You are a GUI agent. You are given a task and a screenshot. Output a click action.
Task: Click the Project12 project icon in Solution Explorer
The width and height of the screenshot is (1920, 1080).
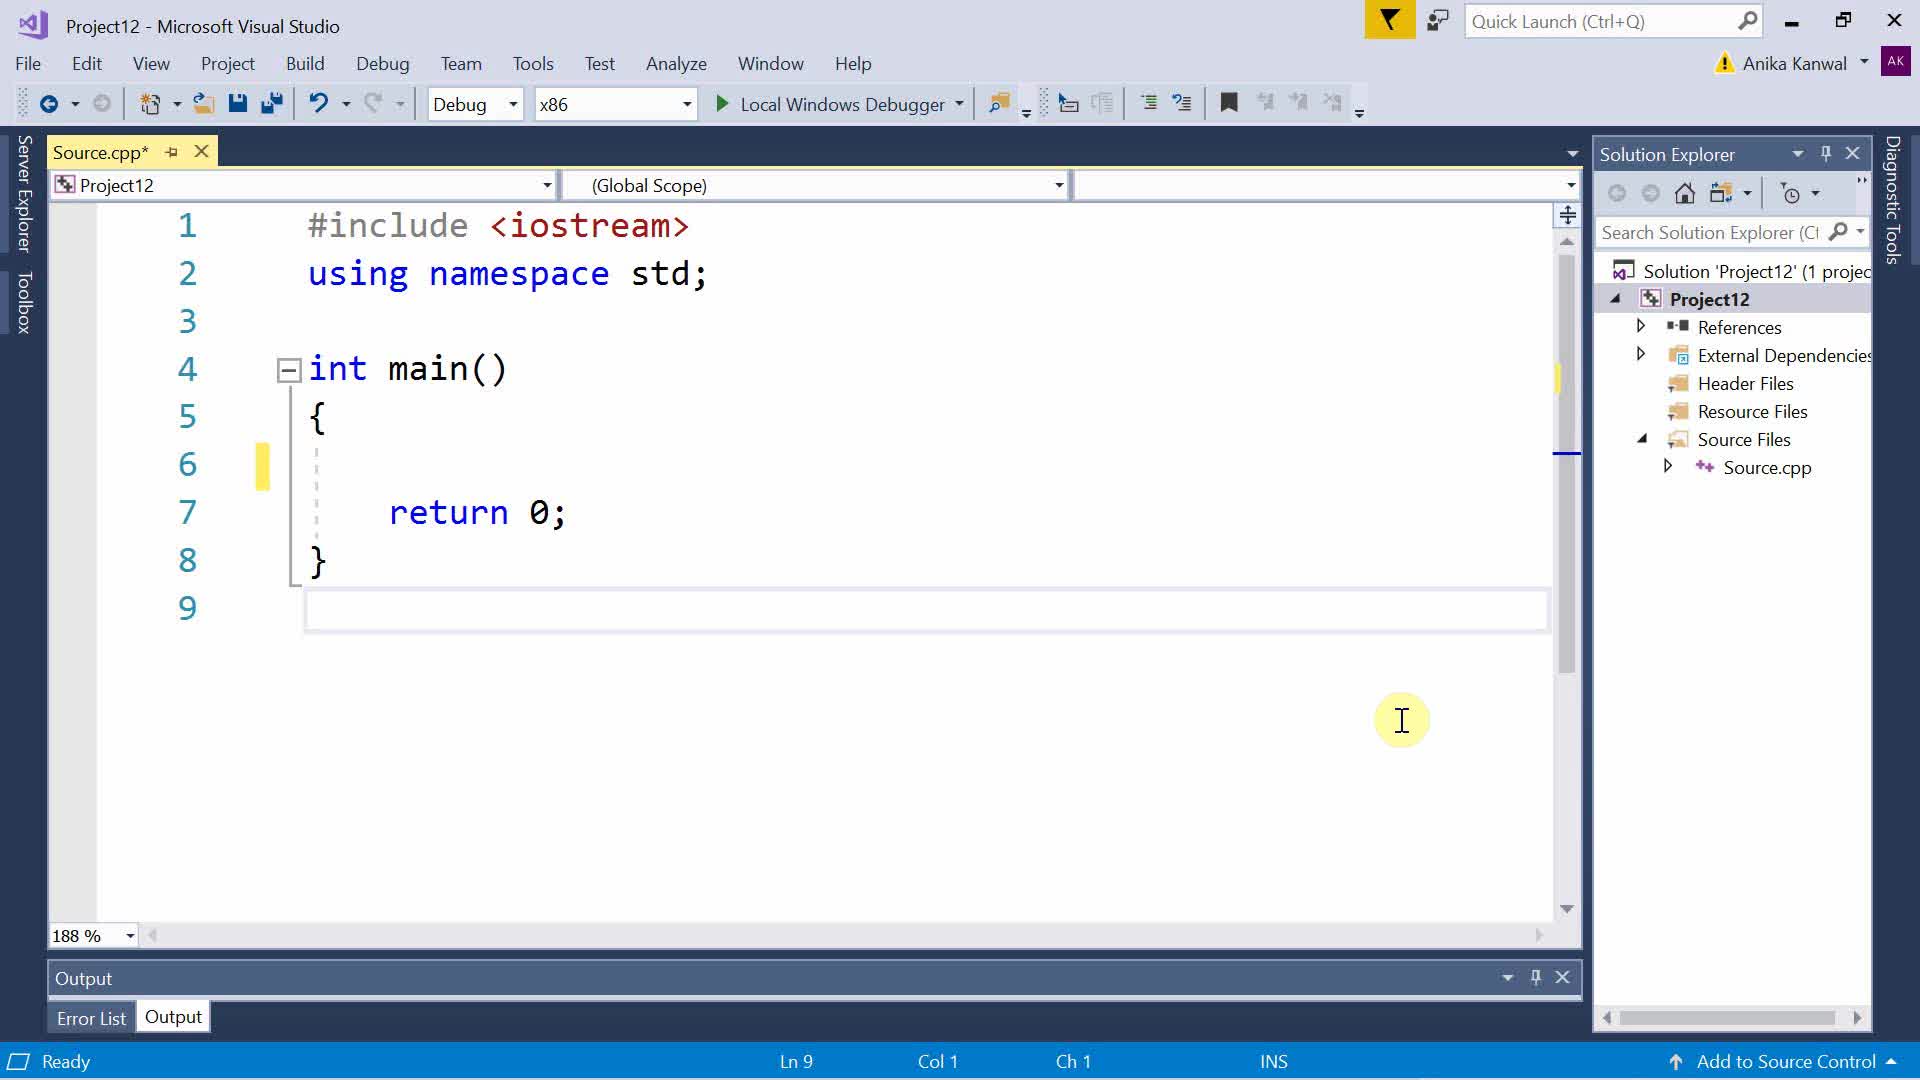(1651, 299)
